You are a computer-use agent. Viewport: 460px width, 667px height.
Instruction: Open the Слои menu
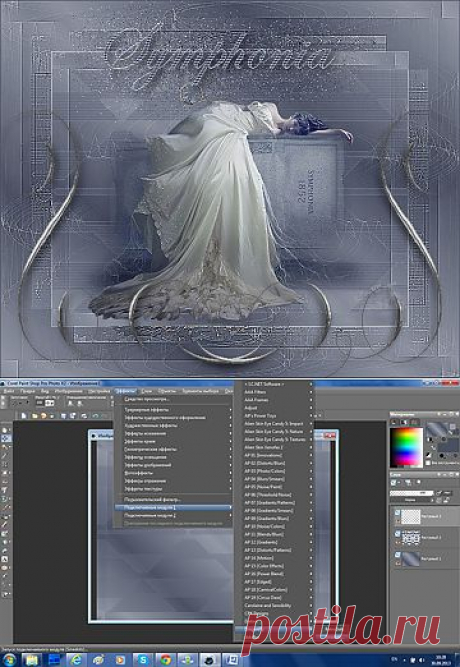pyautogui.click(x=147, y=391)
